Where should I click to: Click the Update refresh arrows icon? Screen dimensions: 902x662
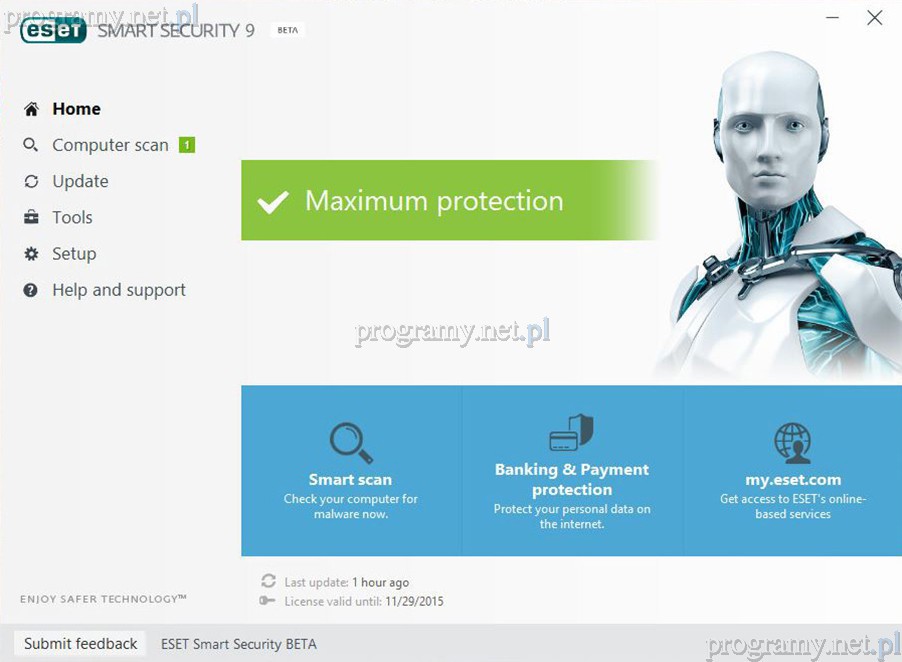pos(31,181)
